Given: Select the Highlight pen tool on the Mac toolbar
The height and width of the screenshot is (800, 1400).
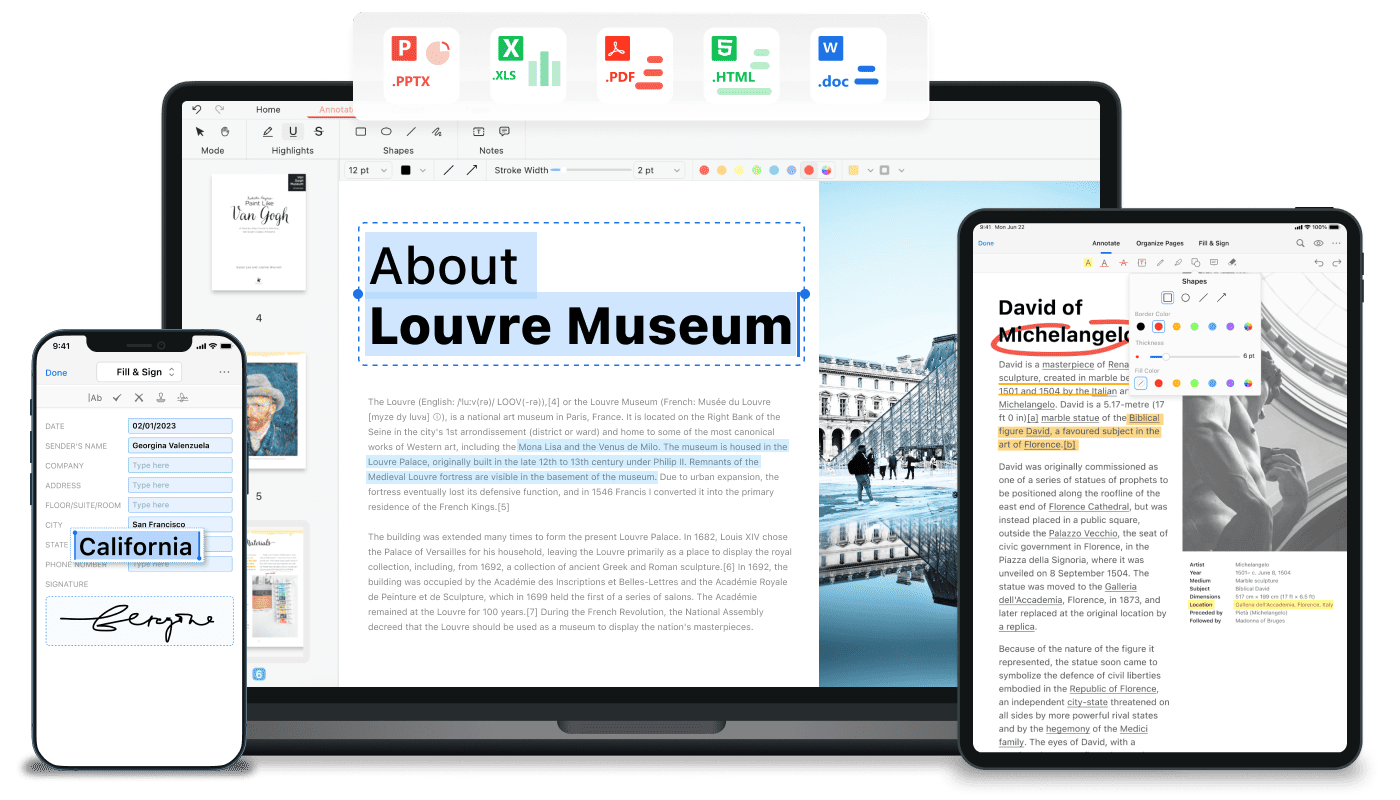Looking at the screenshot, I should [x=268, y=131].
